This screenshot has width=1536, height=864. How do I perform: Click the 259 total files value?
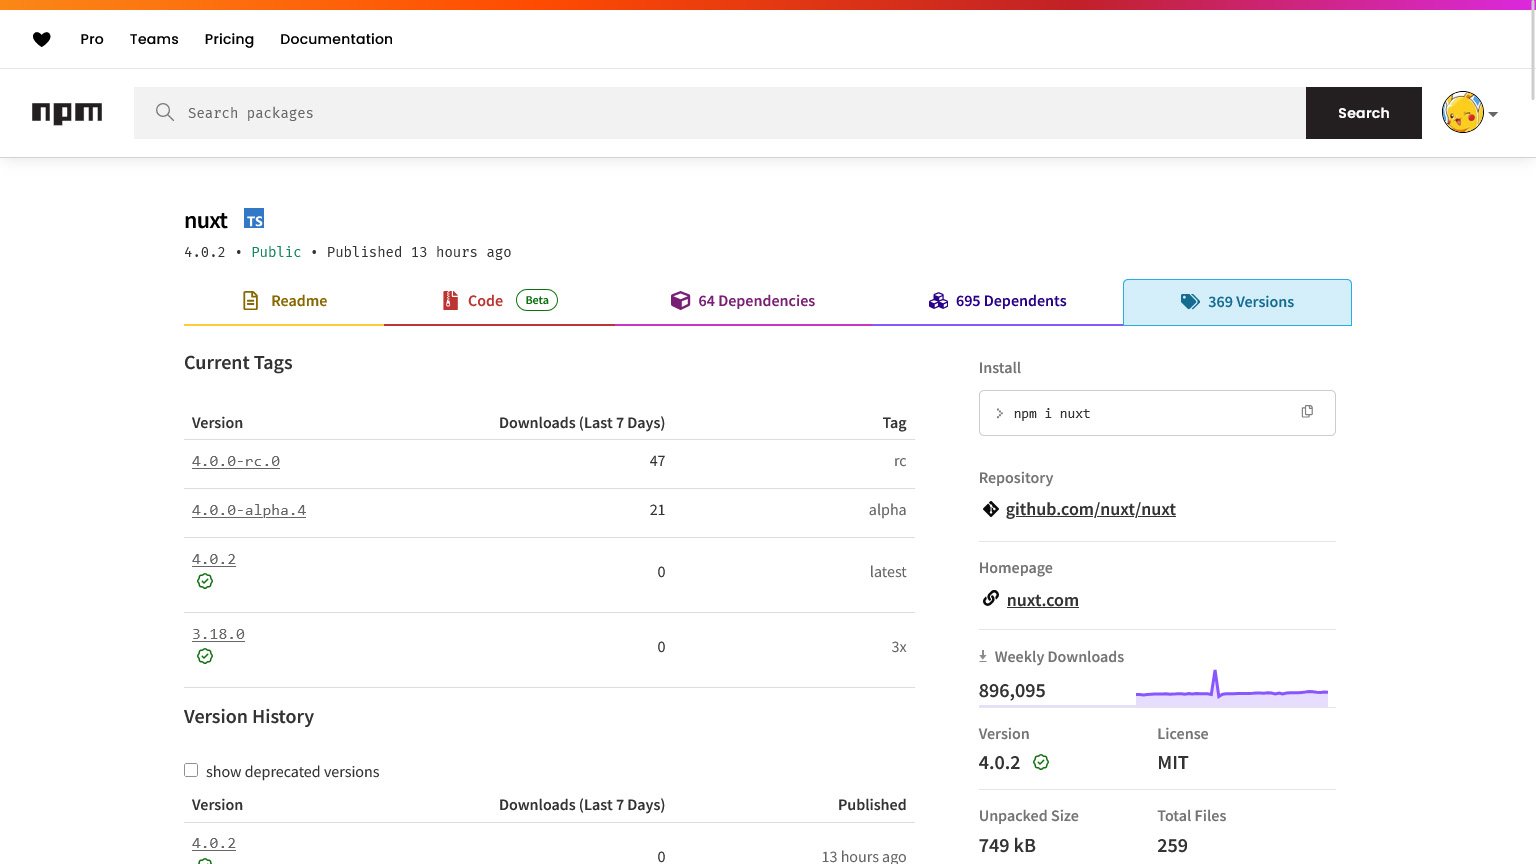[1172, 845]
